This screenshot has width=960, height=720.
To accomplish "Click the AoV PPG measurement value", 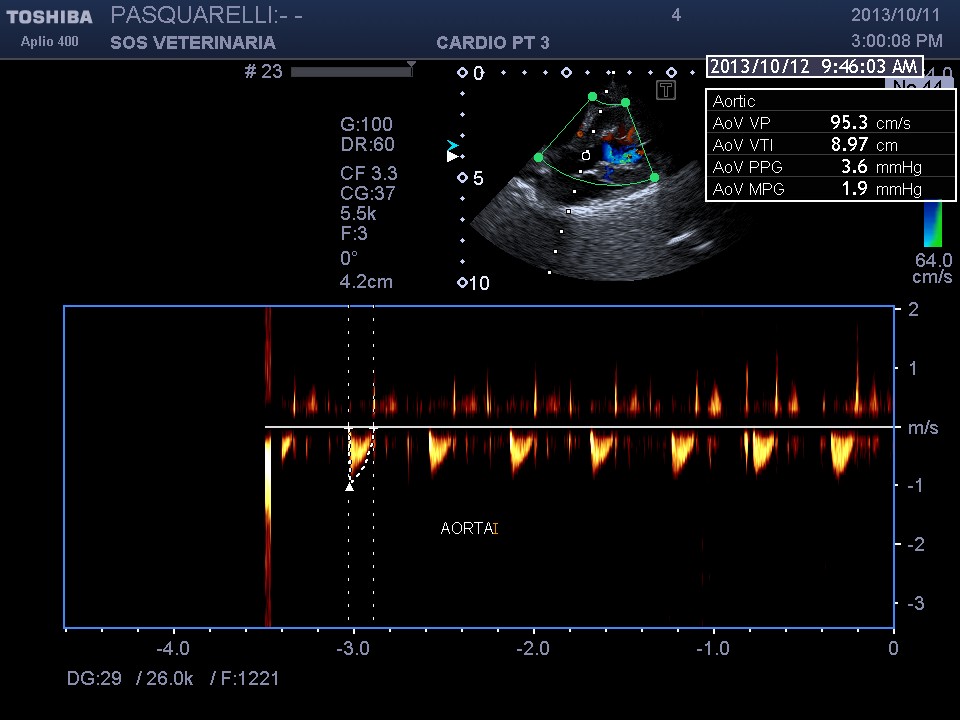I will point(853,167).
